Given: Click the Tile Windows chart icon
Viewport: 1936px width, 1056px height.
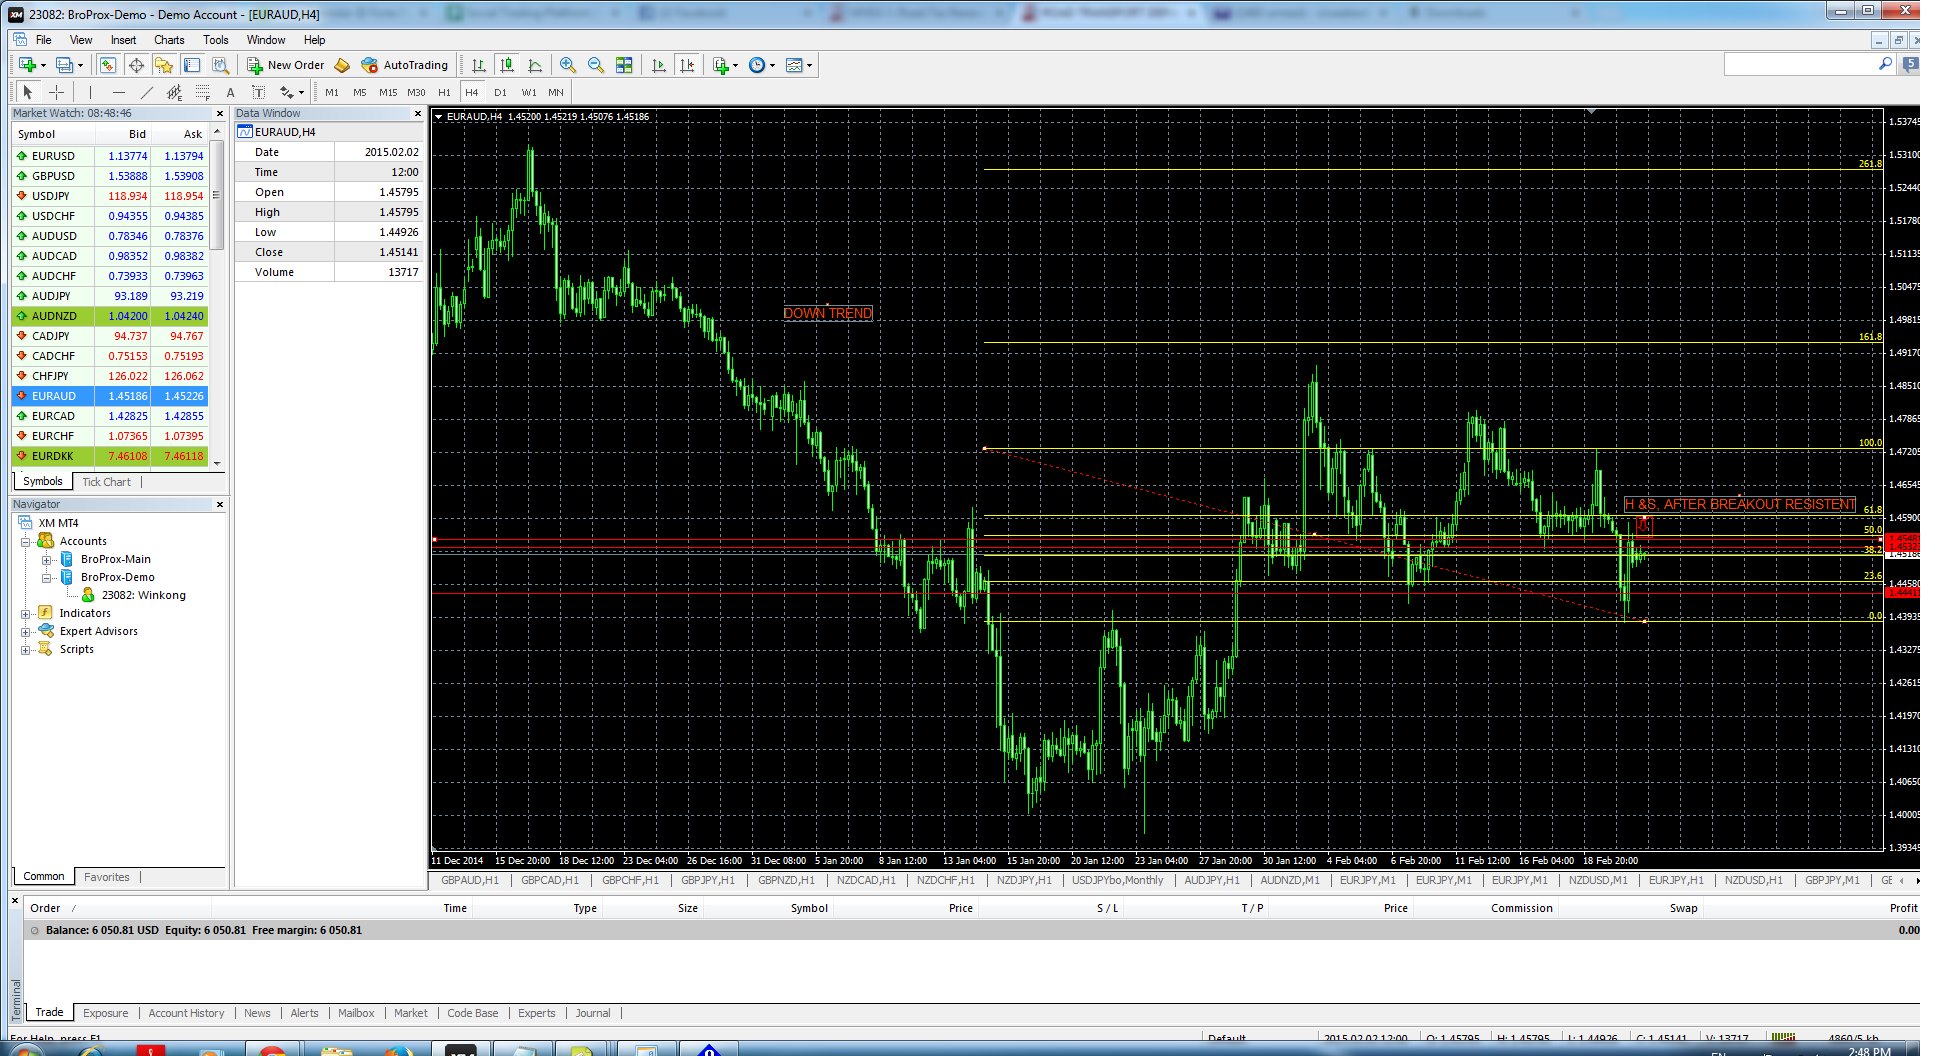Looking at the screenshot, I should (624, 65).
